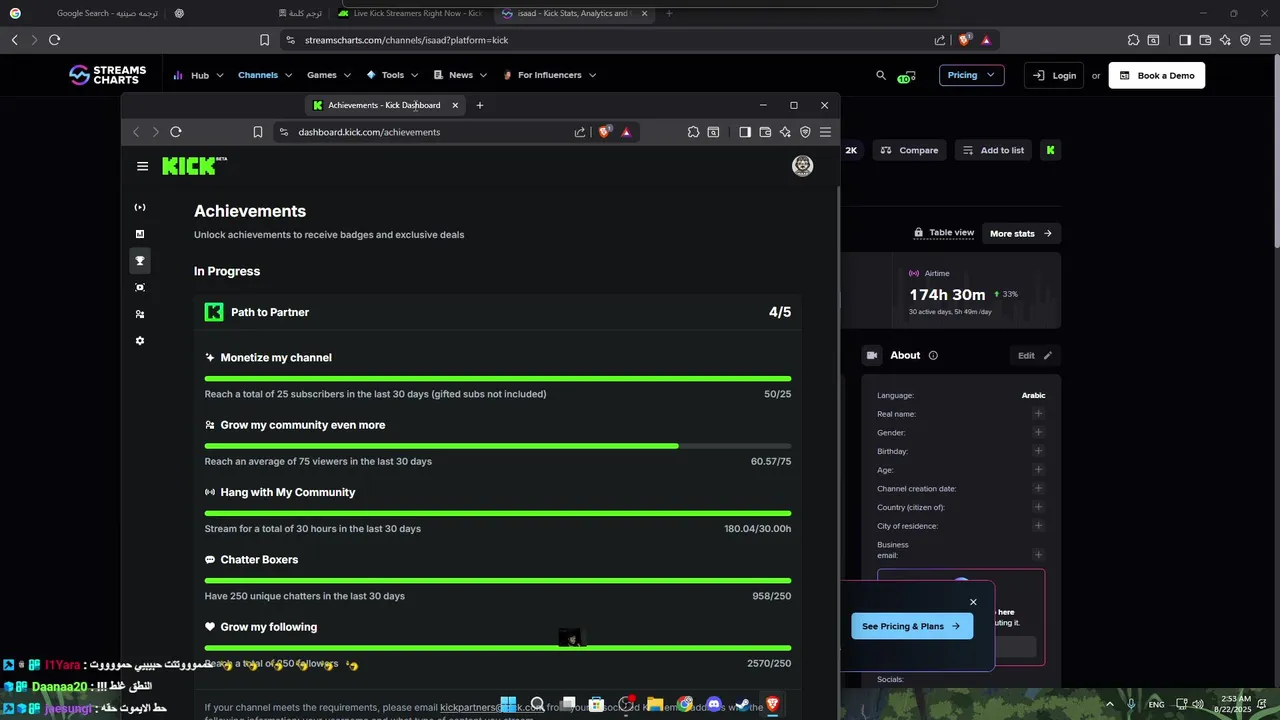Show hidden system tray icons

pyautogui.click(x=1109, y=704)
